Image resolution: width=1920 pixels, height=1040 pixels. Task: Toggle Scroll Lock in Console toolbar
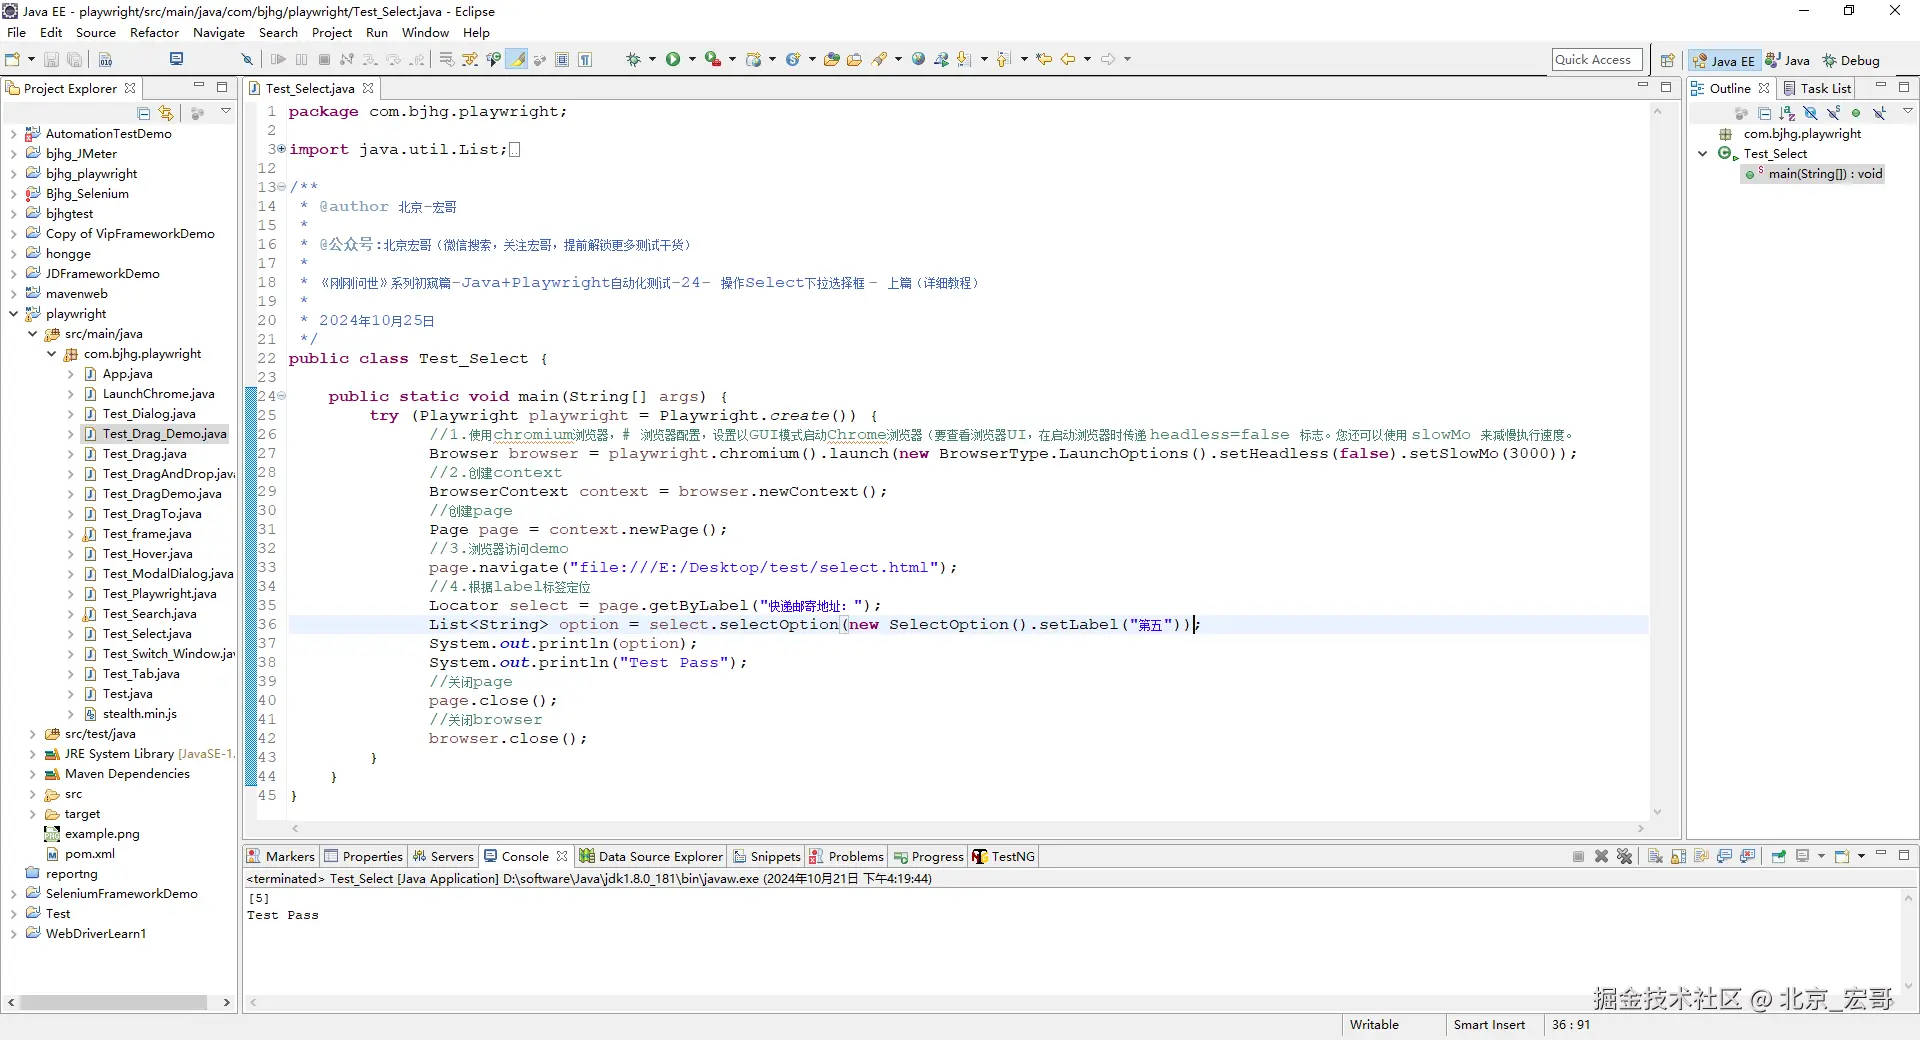1678,857
